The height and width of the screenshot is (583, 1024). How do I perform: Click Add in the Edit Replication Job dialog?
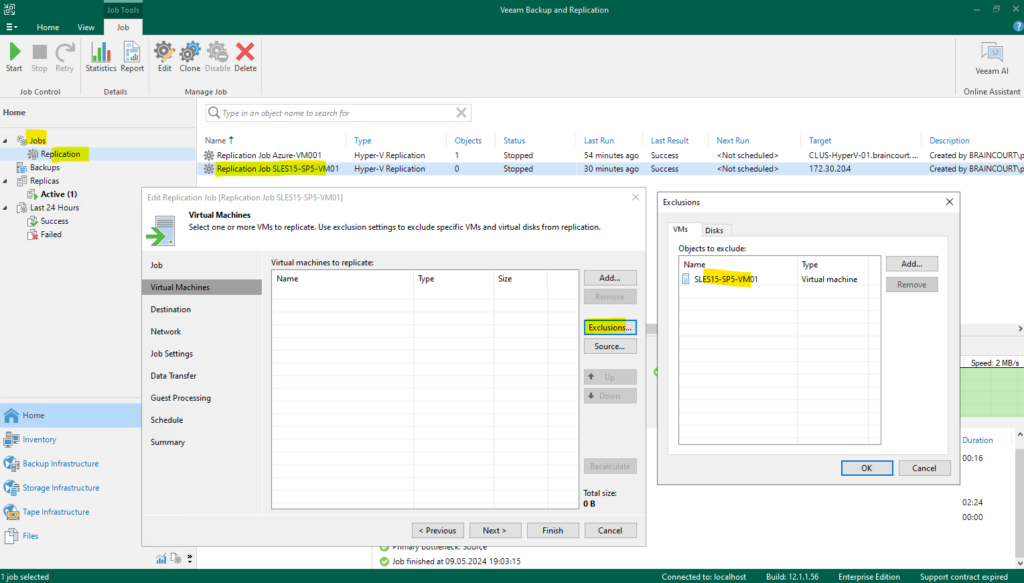(x=610, y=278)
